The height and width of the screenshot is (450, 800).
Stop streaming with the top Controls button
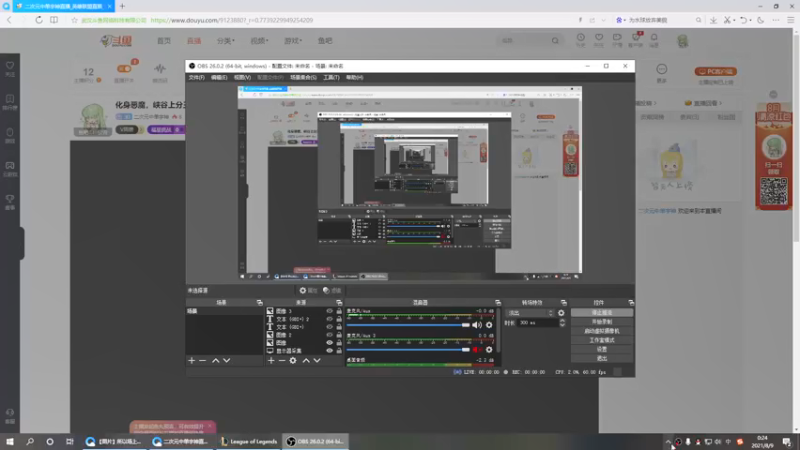click(602, 313)
